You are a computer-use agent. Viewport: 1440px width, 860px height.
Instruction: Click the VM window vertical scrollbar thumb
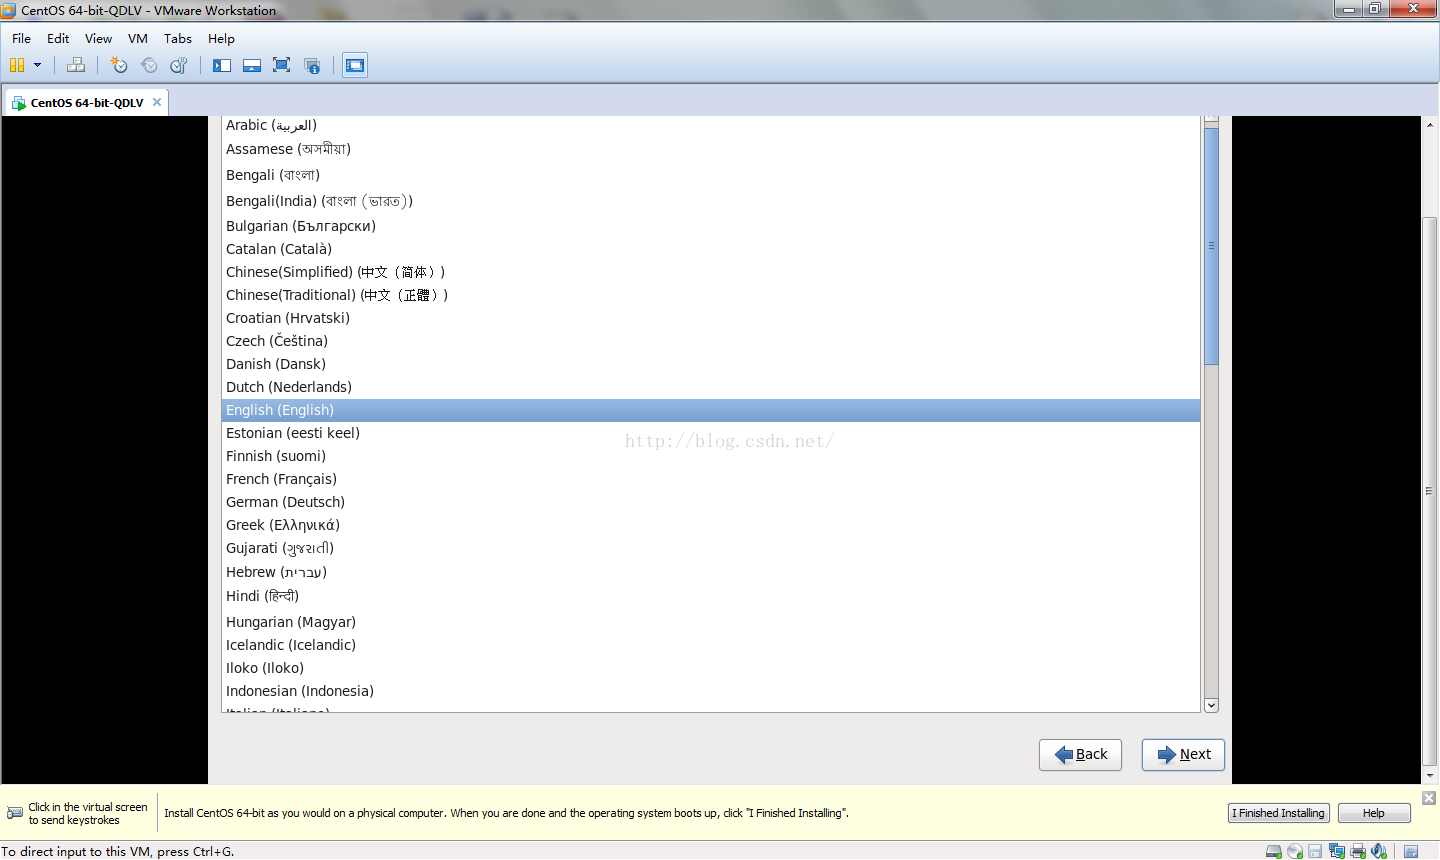1429,490
